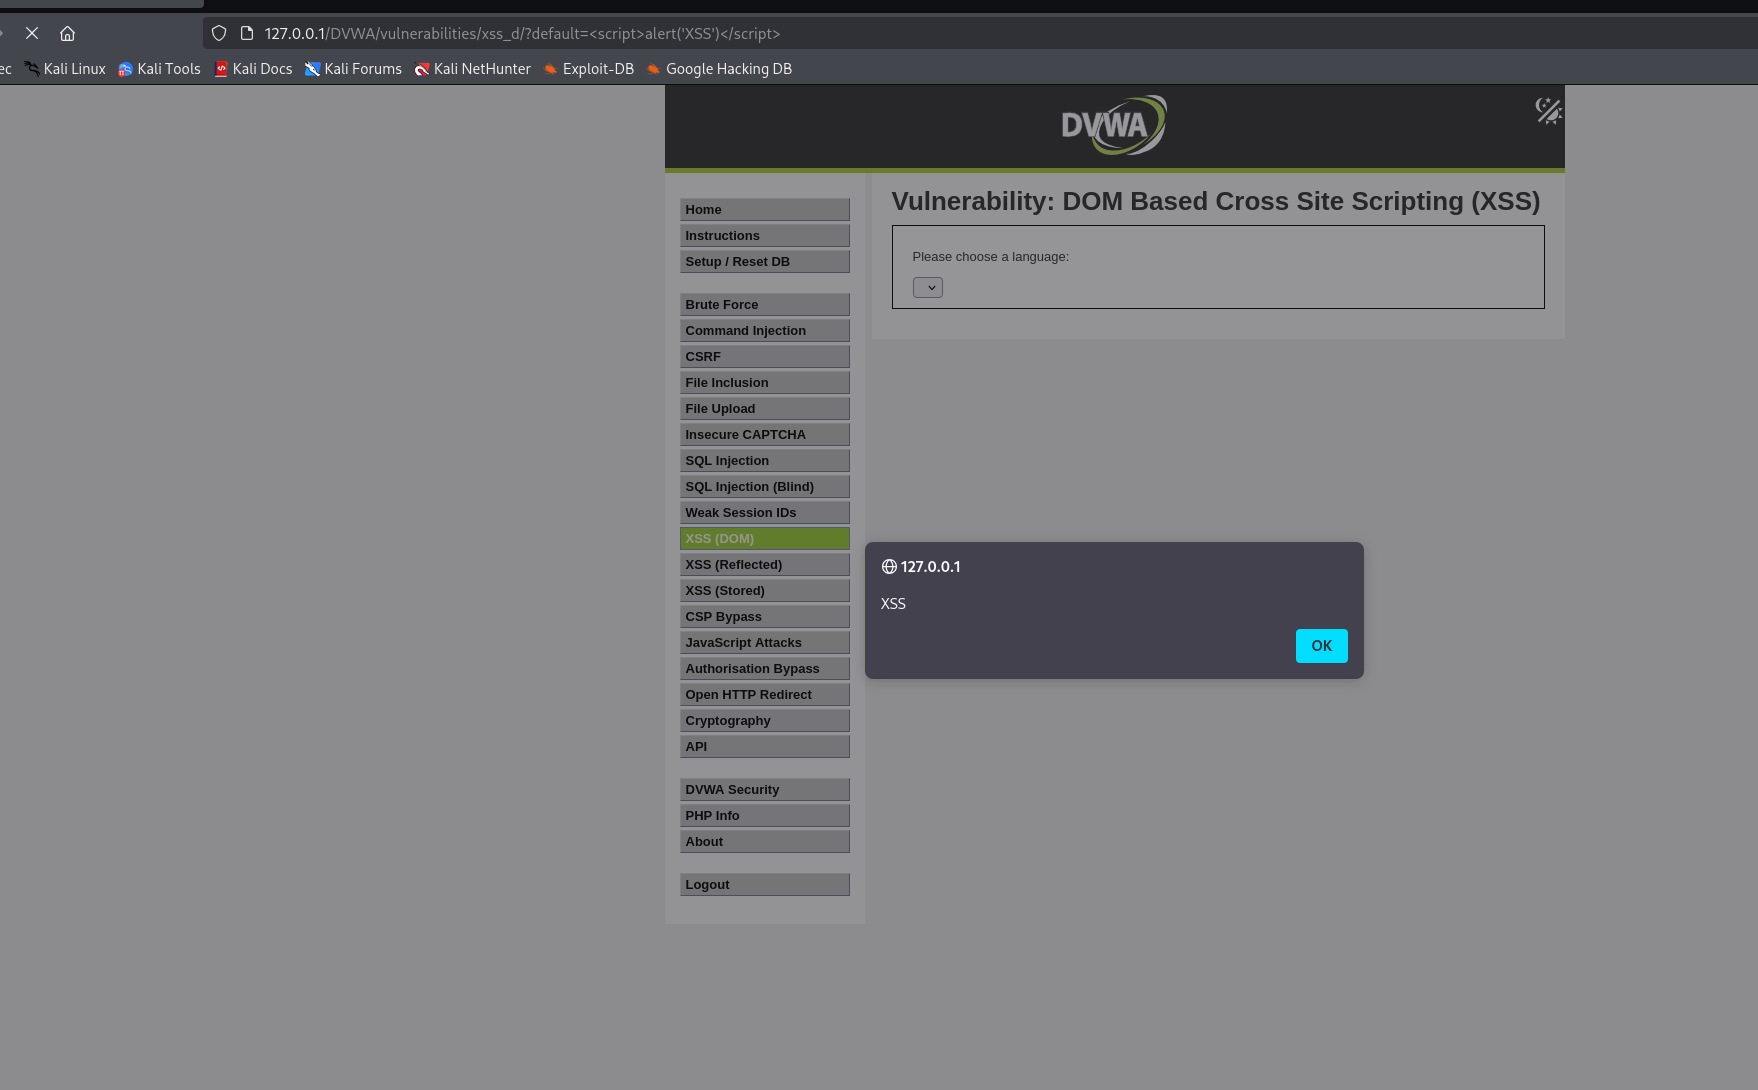
Task: Open File Inclusion page
Action: click(x=765, y=382)
